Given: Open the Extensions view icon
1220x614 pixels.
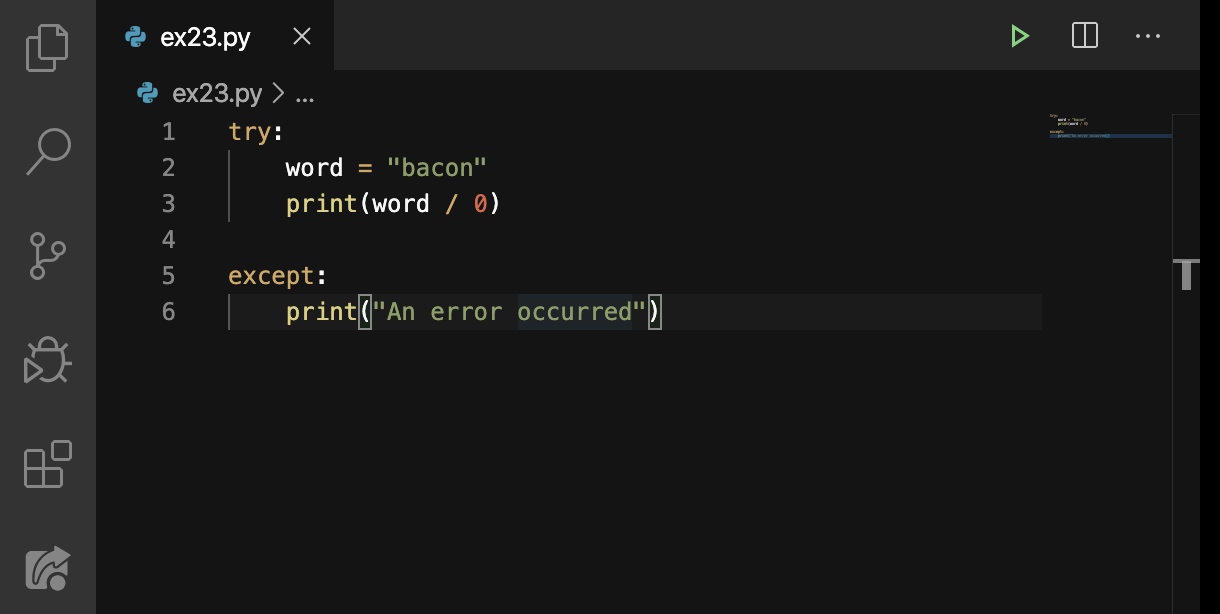Looking at the screenshot, I should [x=47, y=464].
